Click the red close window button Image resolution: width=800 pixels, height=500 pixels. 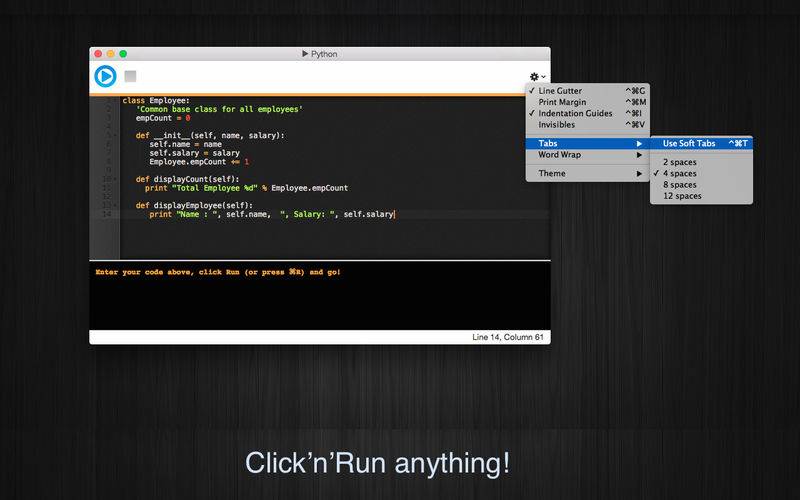[x=98, y=54]
